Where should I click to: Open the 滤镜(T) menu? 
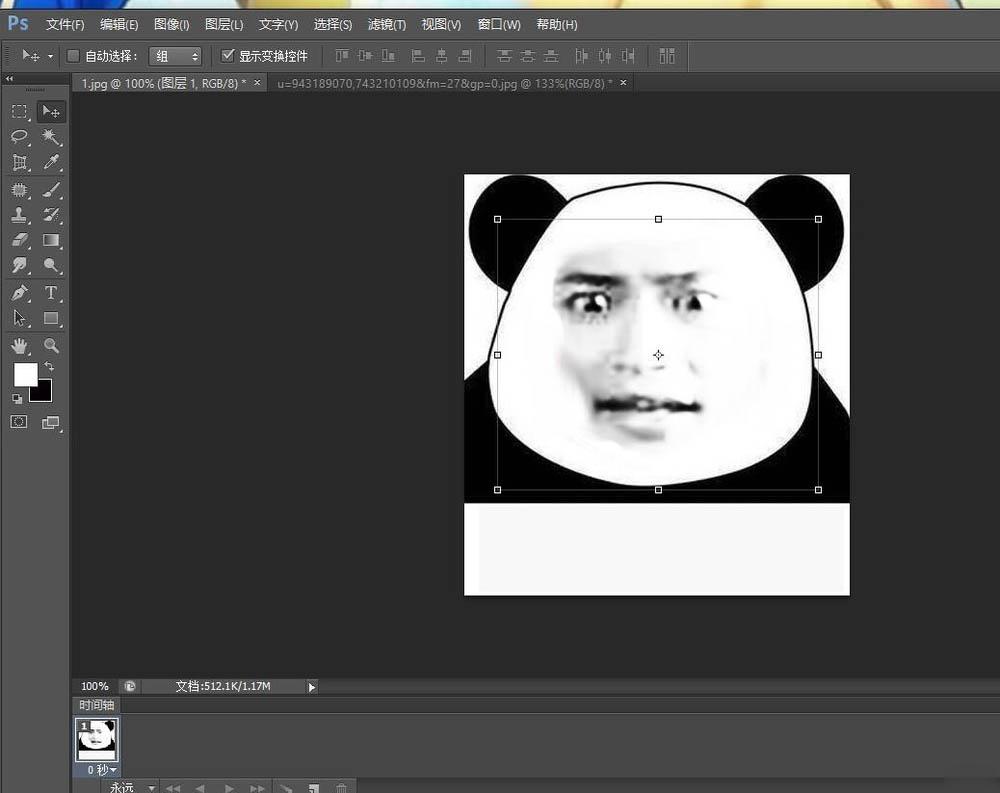tap(386, 24)
